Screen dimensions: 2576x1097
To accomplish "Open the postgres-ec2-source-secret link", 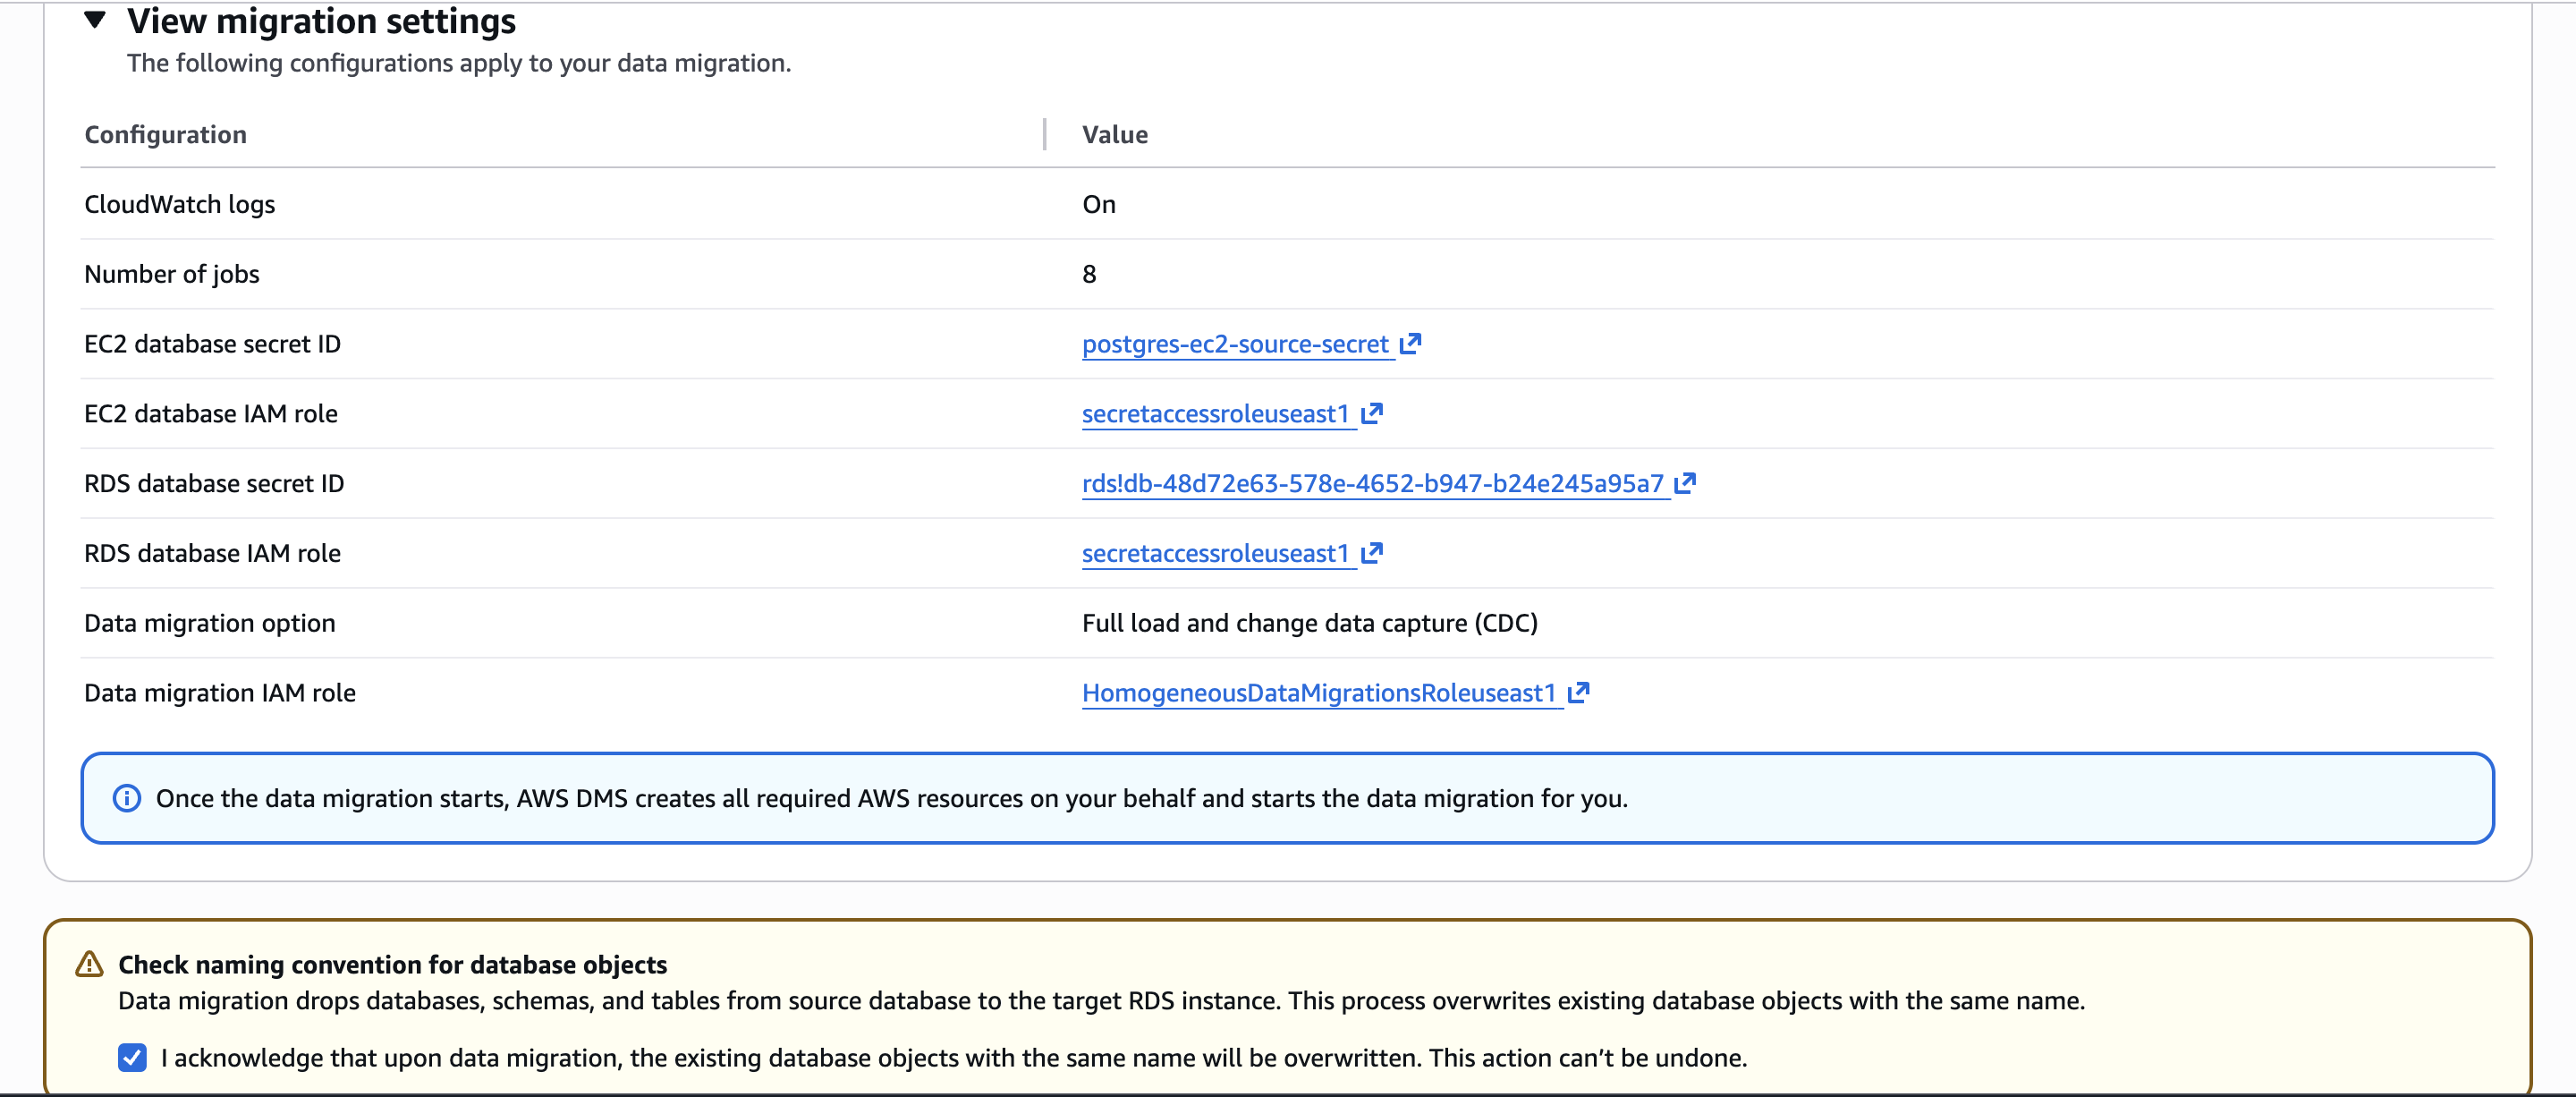I will (x=1235, y=344).
